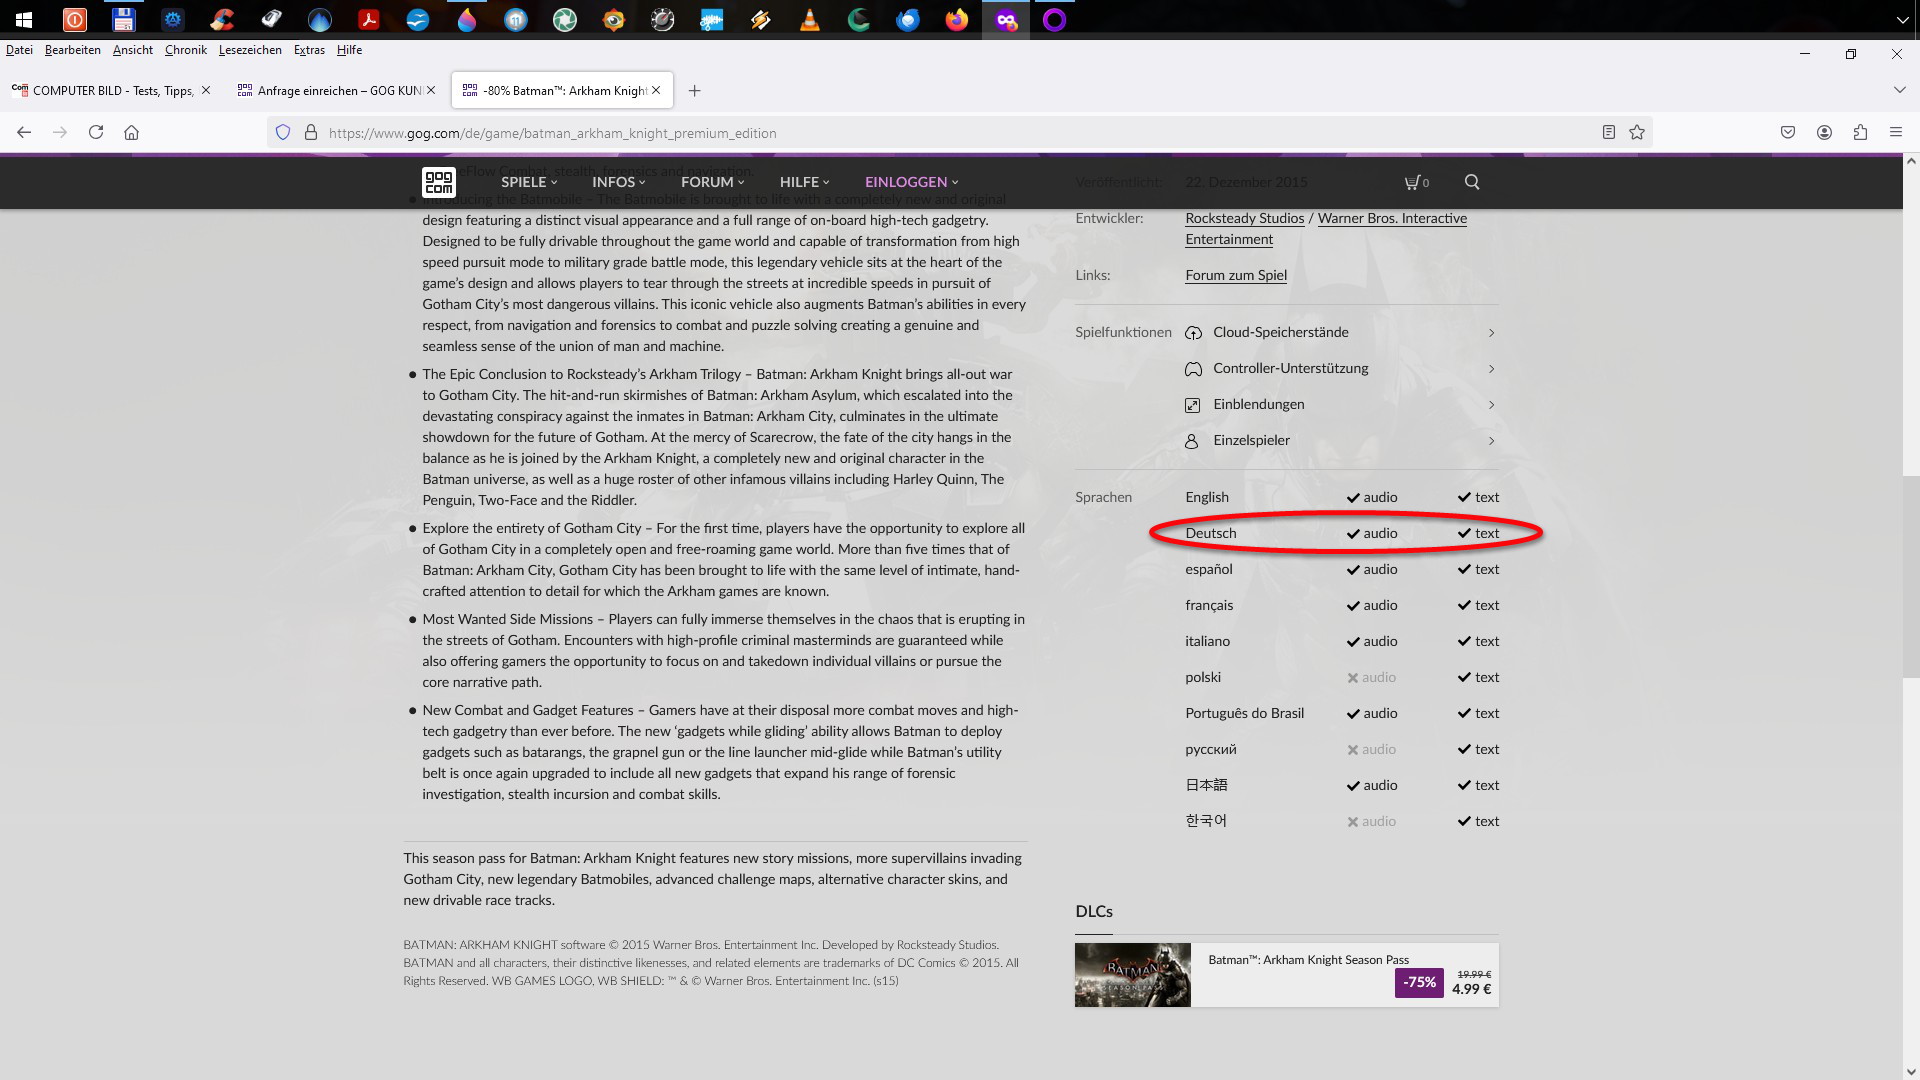Launch VLC media player from taskbar

(x=810, y=19)
